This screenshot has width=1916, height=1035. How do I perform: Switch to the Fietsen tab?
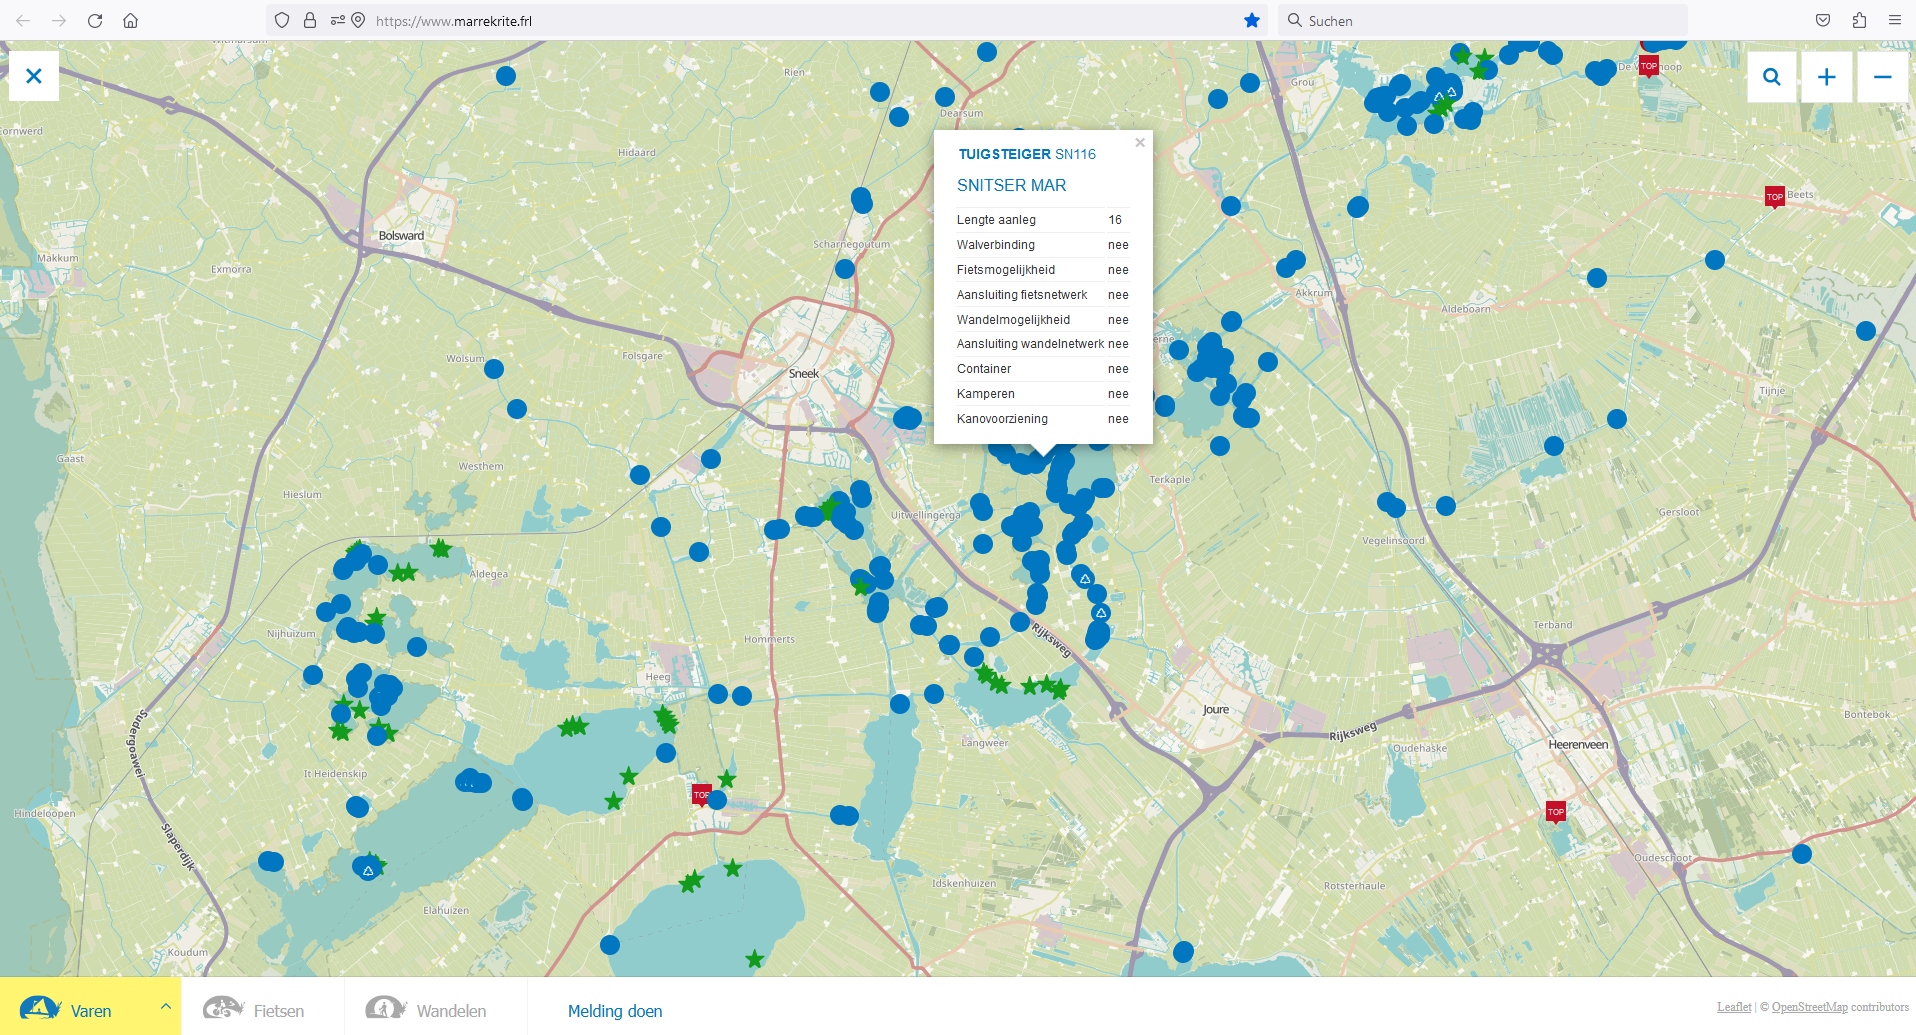point(255,1010)
